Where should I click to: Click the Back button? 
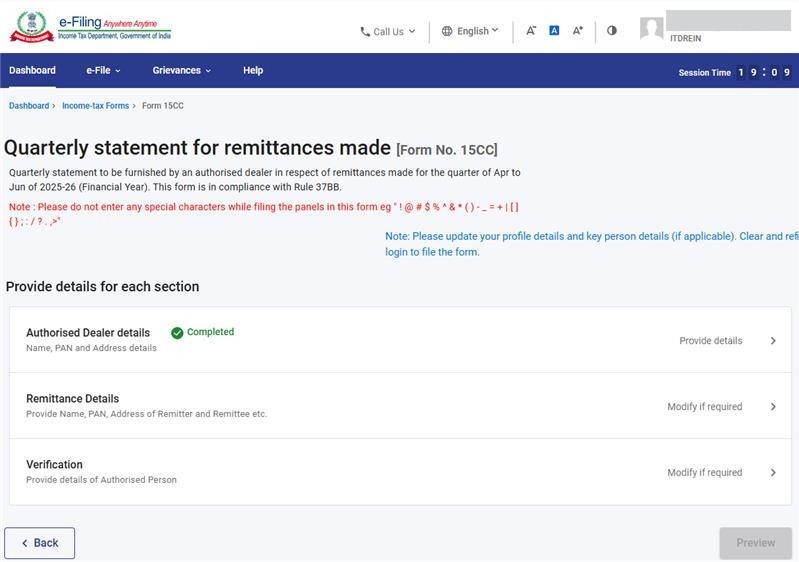40,543
